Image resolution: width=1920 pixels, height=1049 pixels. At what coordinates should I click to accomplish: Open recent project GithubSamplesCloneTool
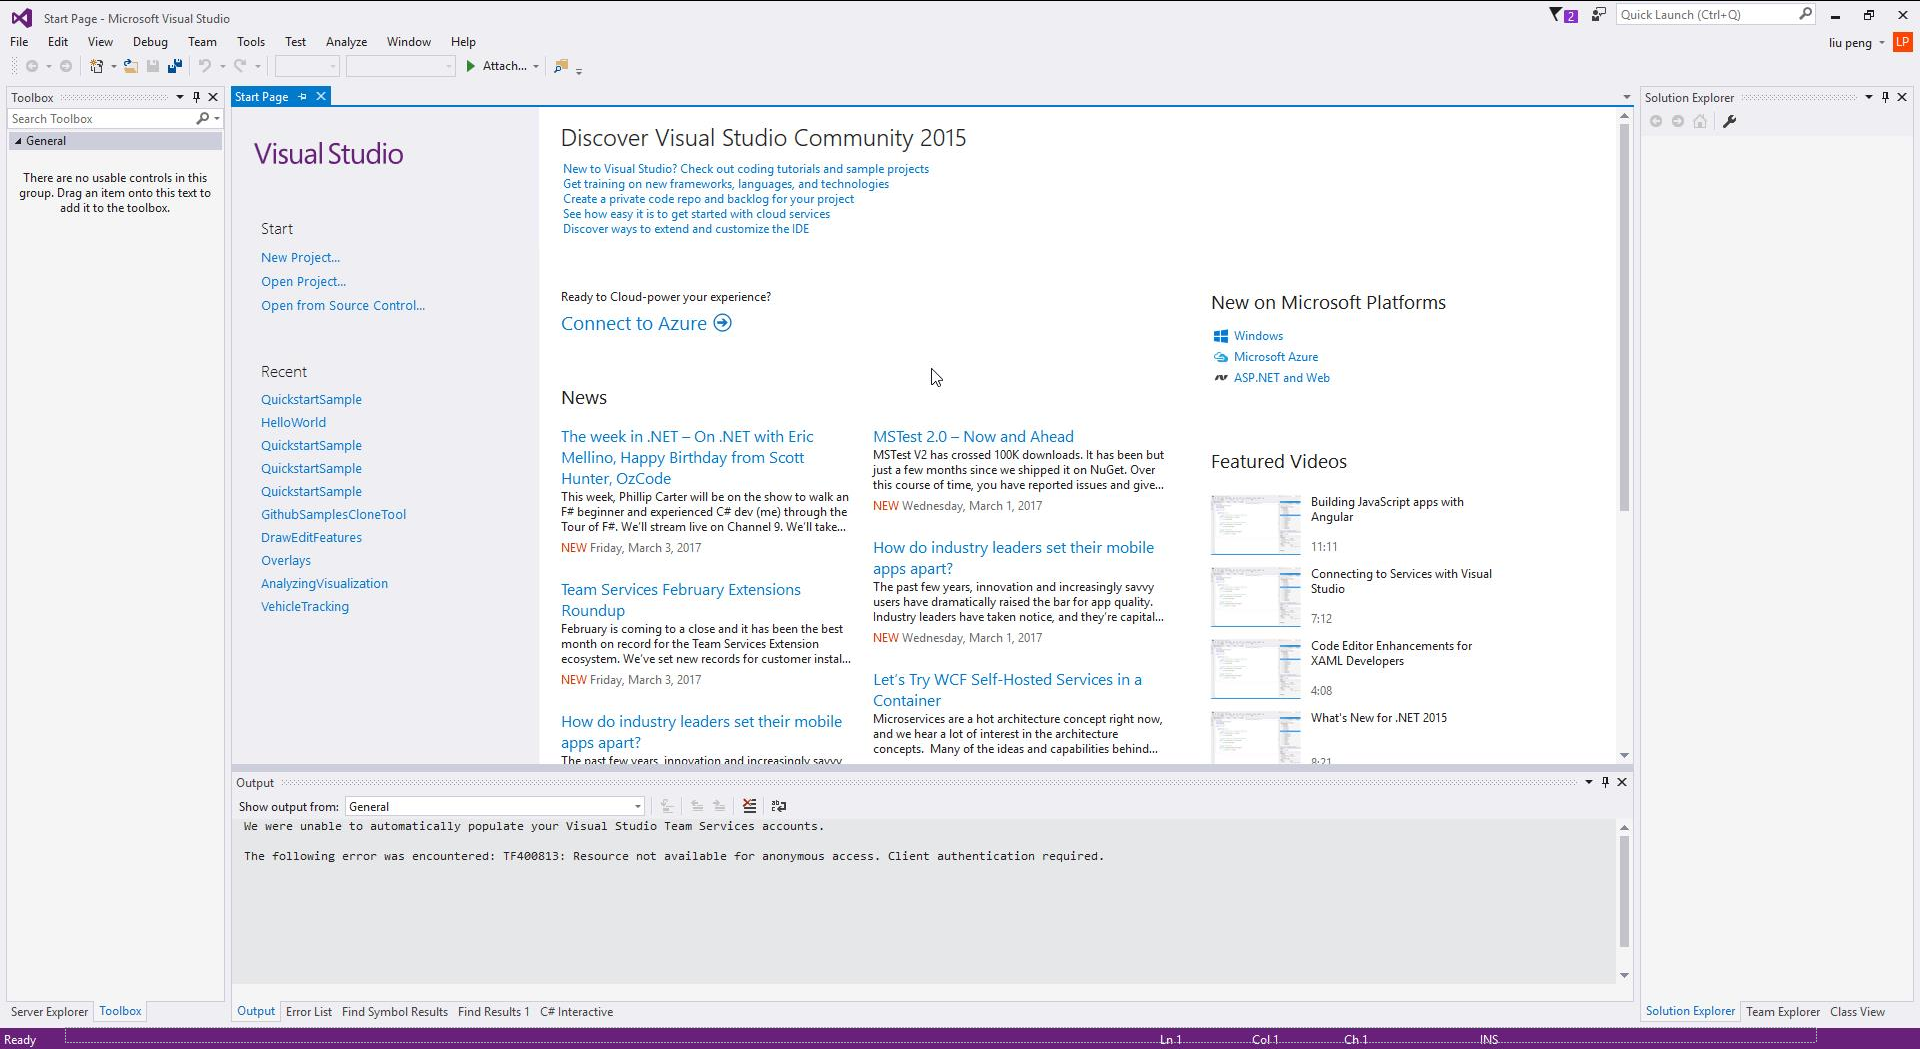[333, 514]
